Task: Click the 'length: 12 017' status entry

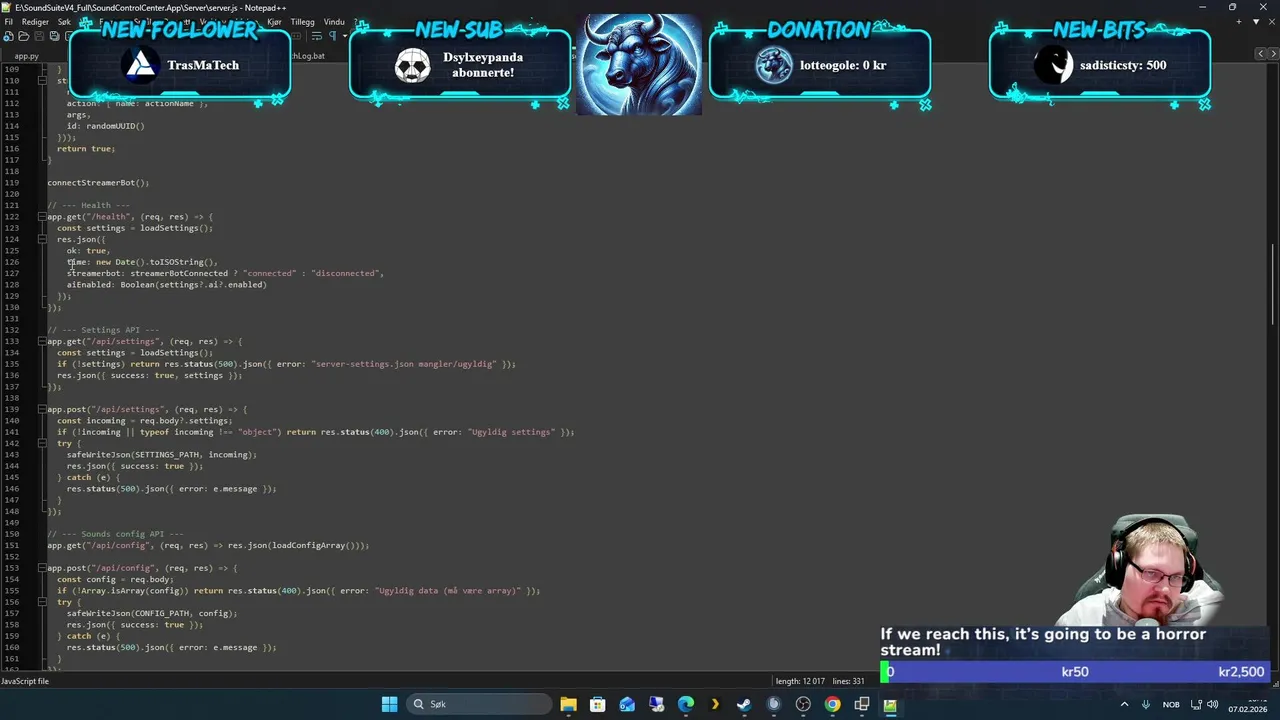Action: (x=801, y=681)
